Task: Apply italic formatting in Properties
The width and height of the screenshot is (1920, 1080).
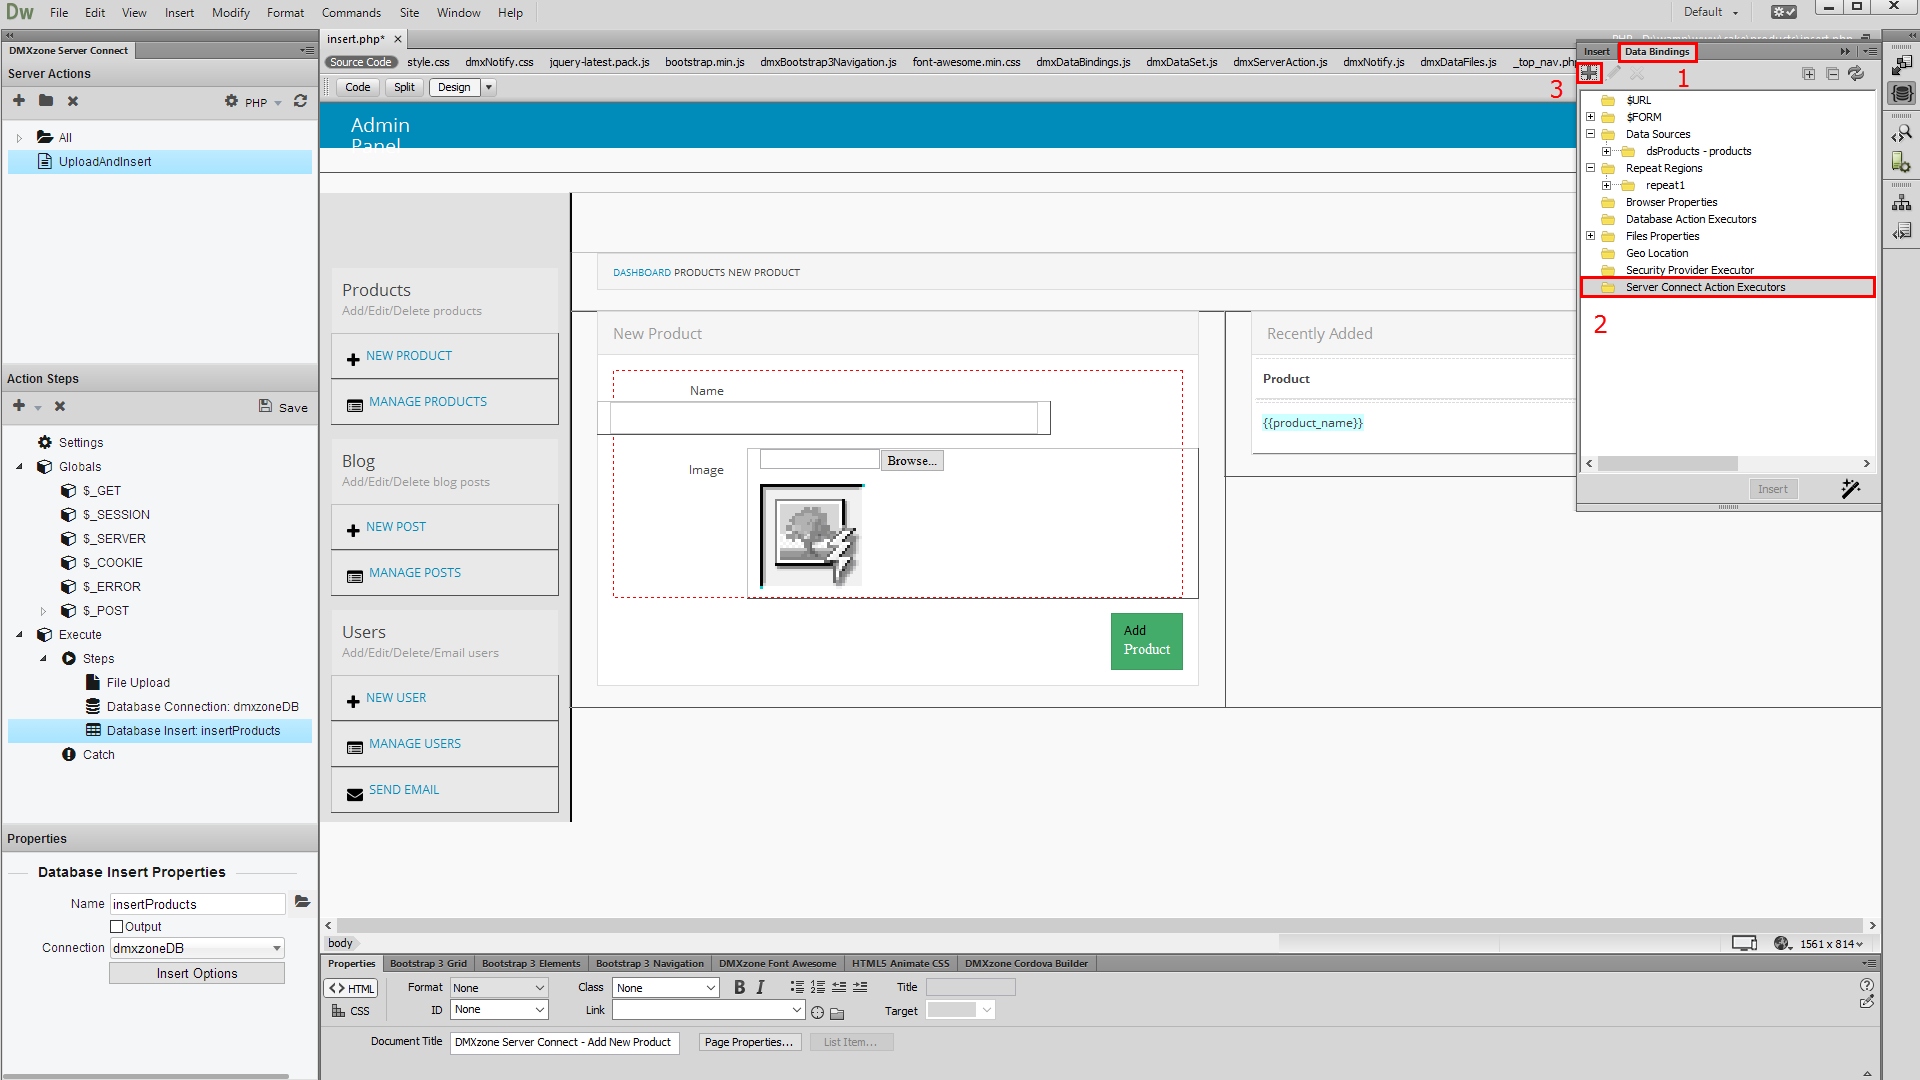Action: (760, 987)
